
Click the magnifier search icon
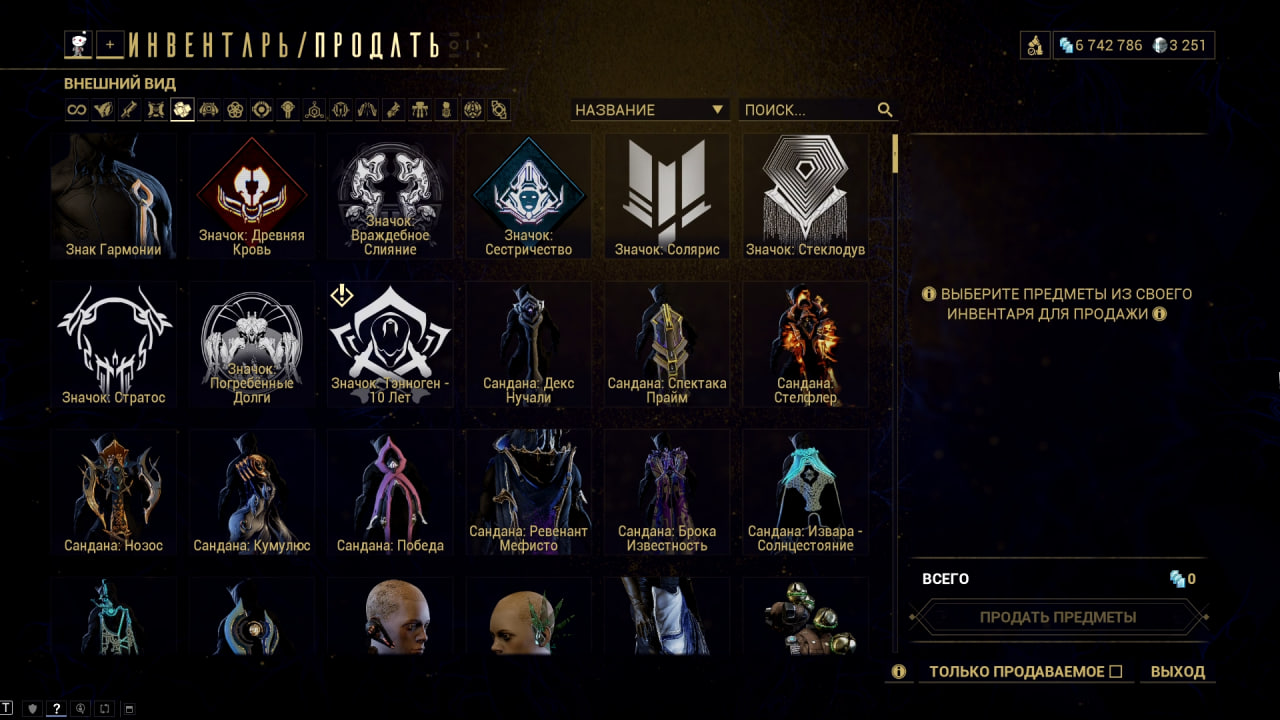point(885,110)
